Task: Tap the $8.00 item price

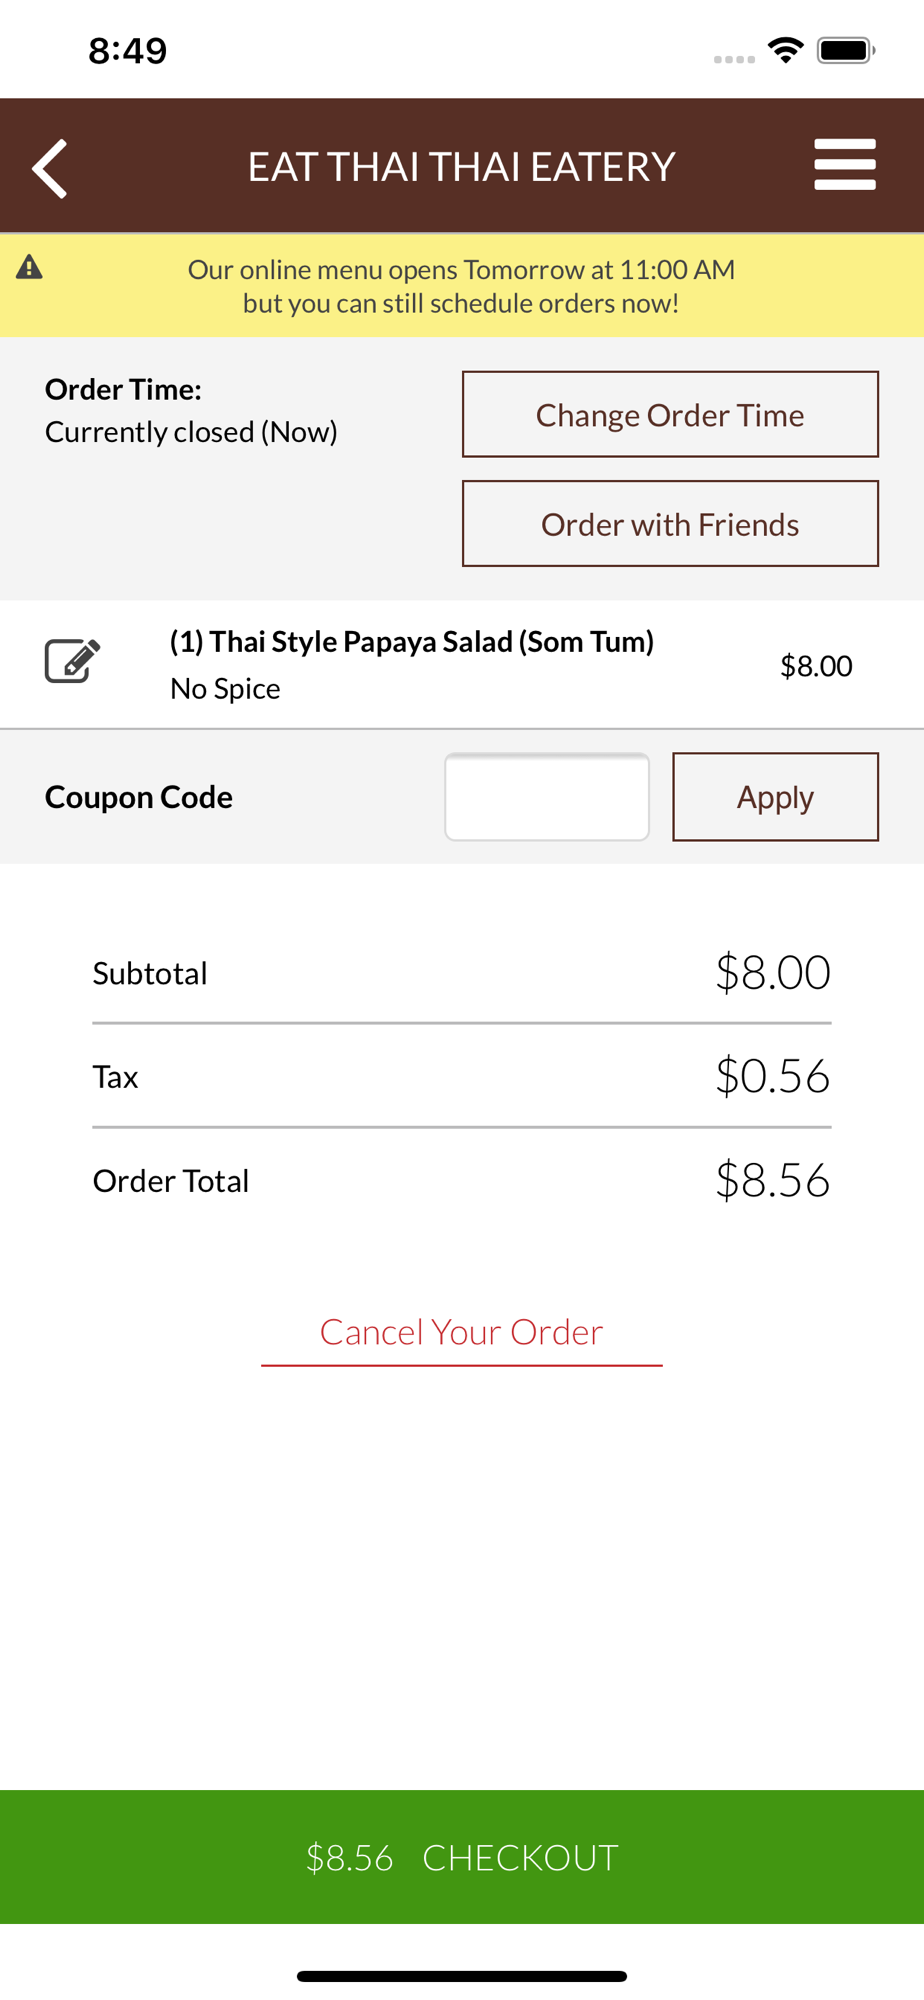Action: [816, 666]
